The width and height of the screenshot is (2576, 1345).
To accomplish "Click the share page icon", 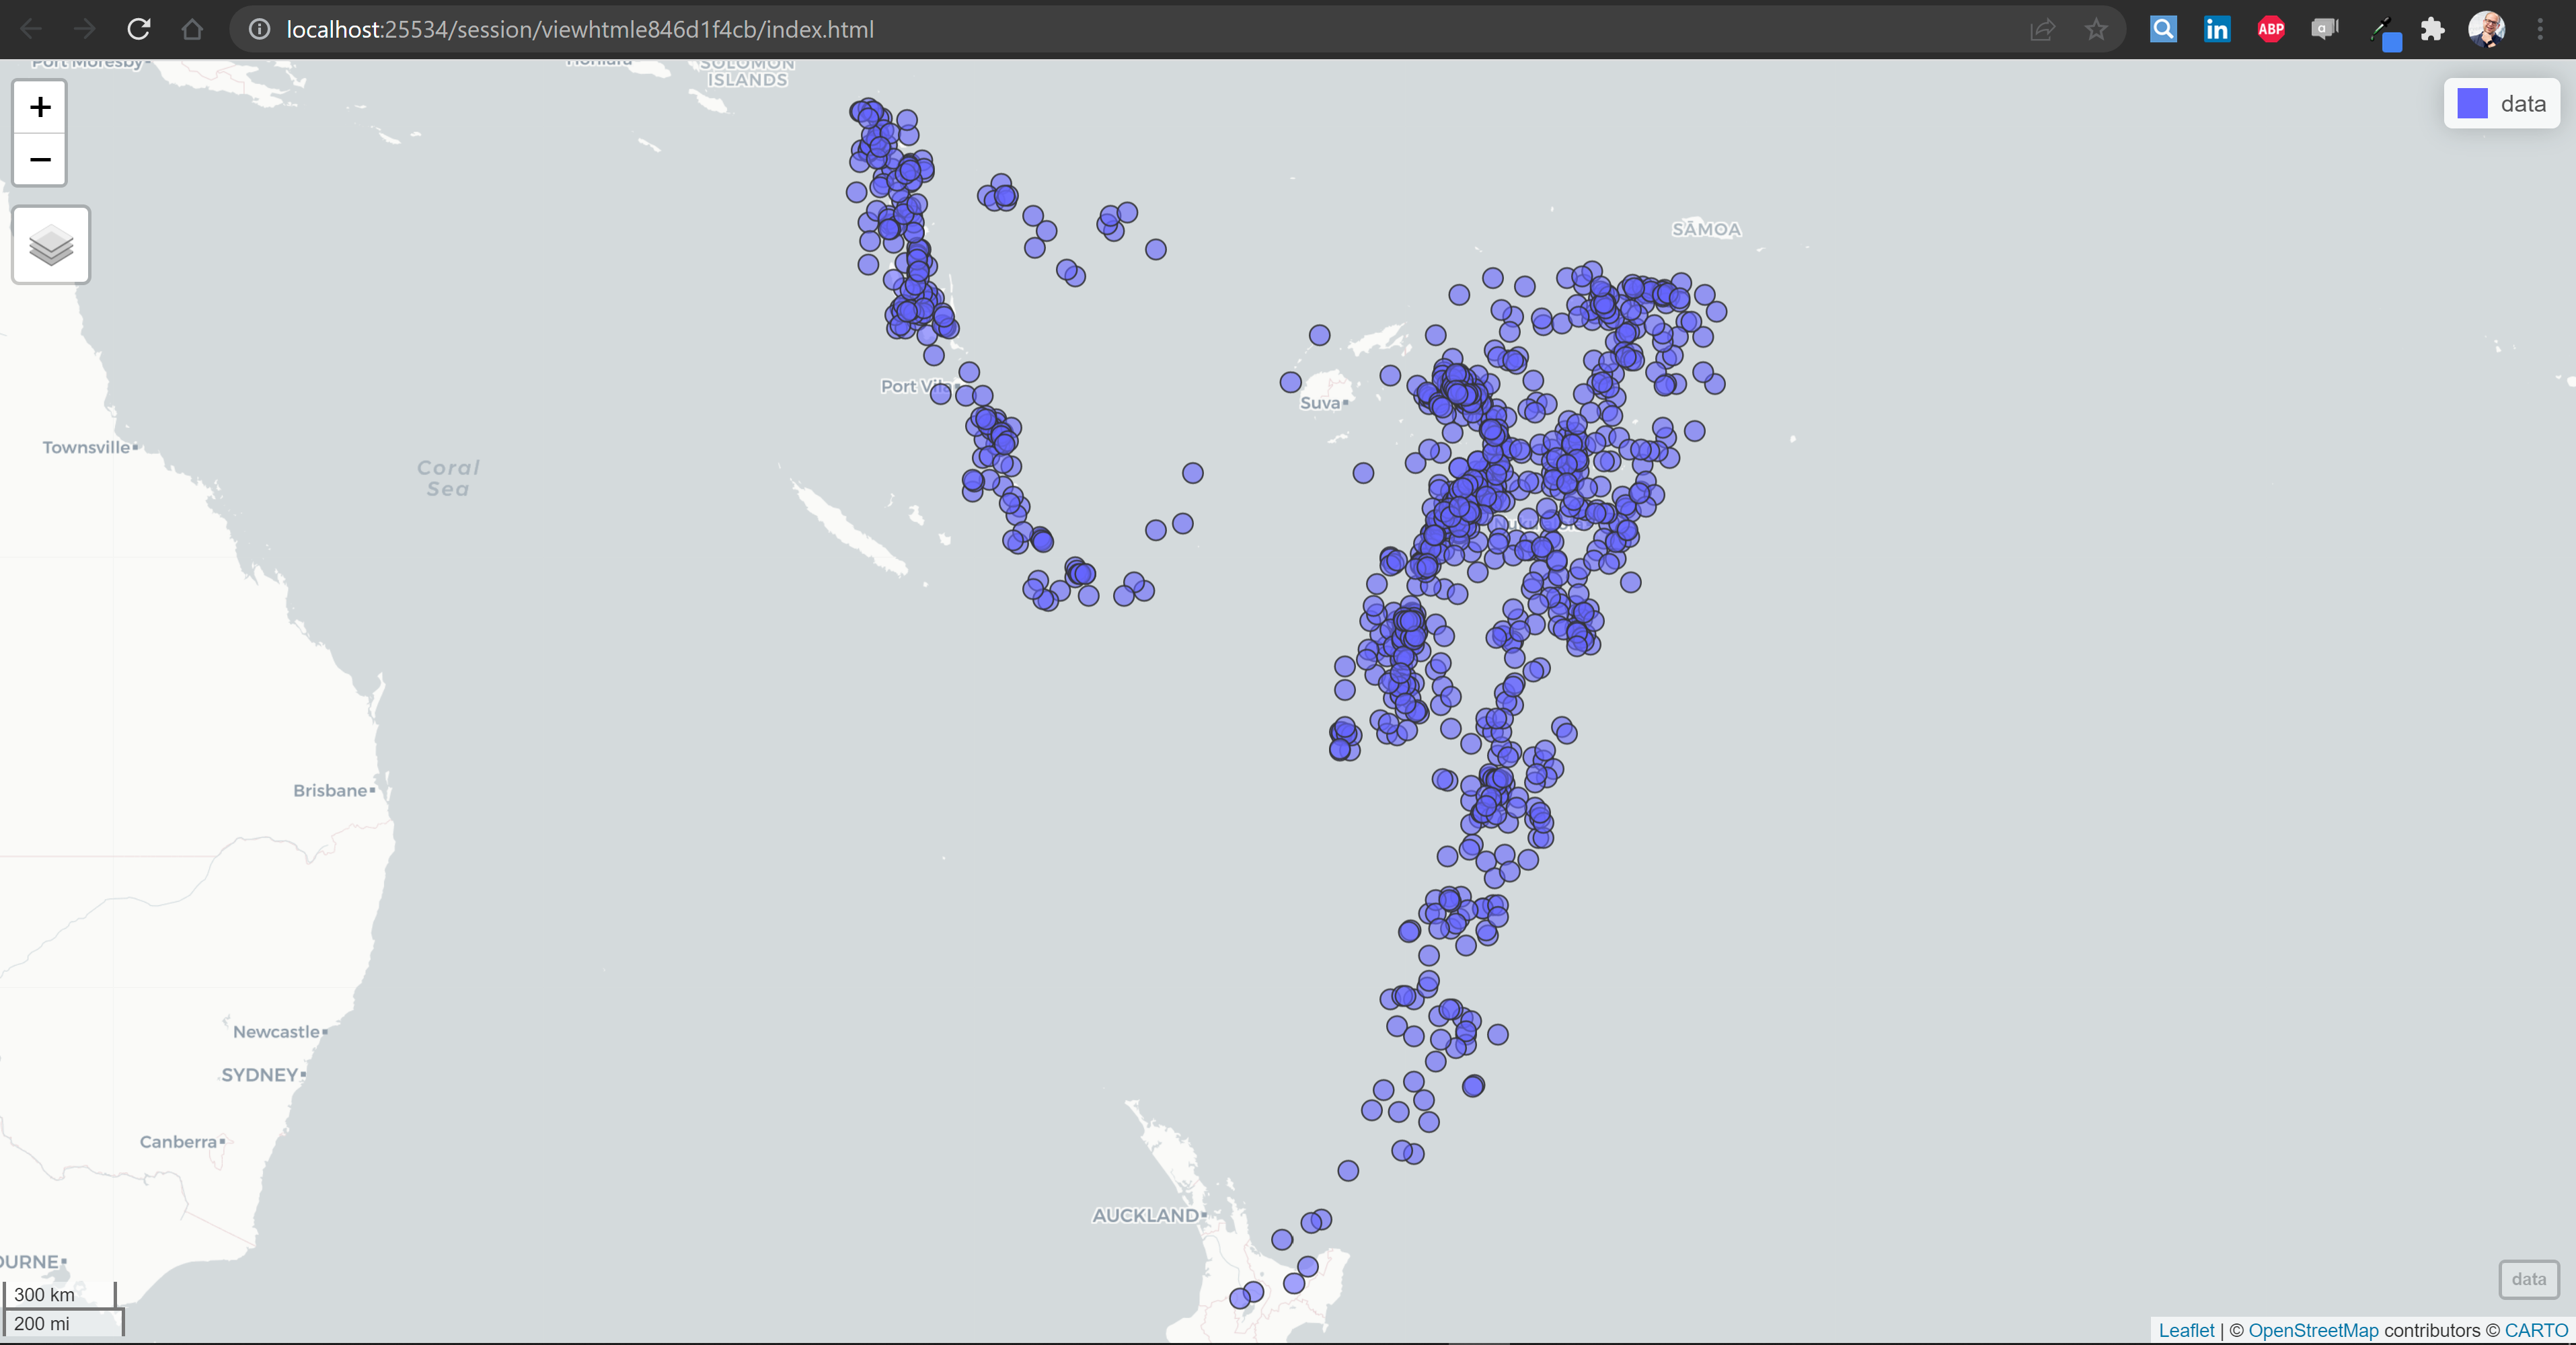I will pyautogui.click(x=2042, y=29).
